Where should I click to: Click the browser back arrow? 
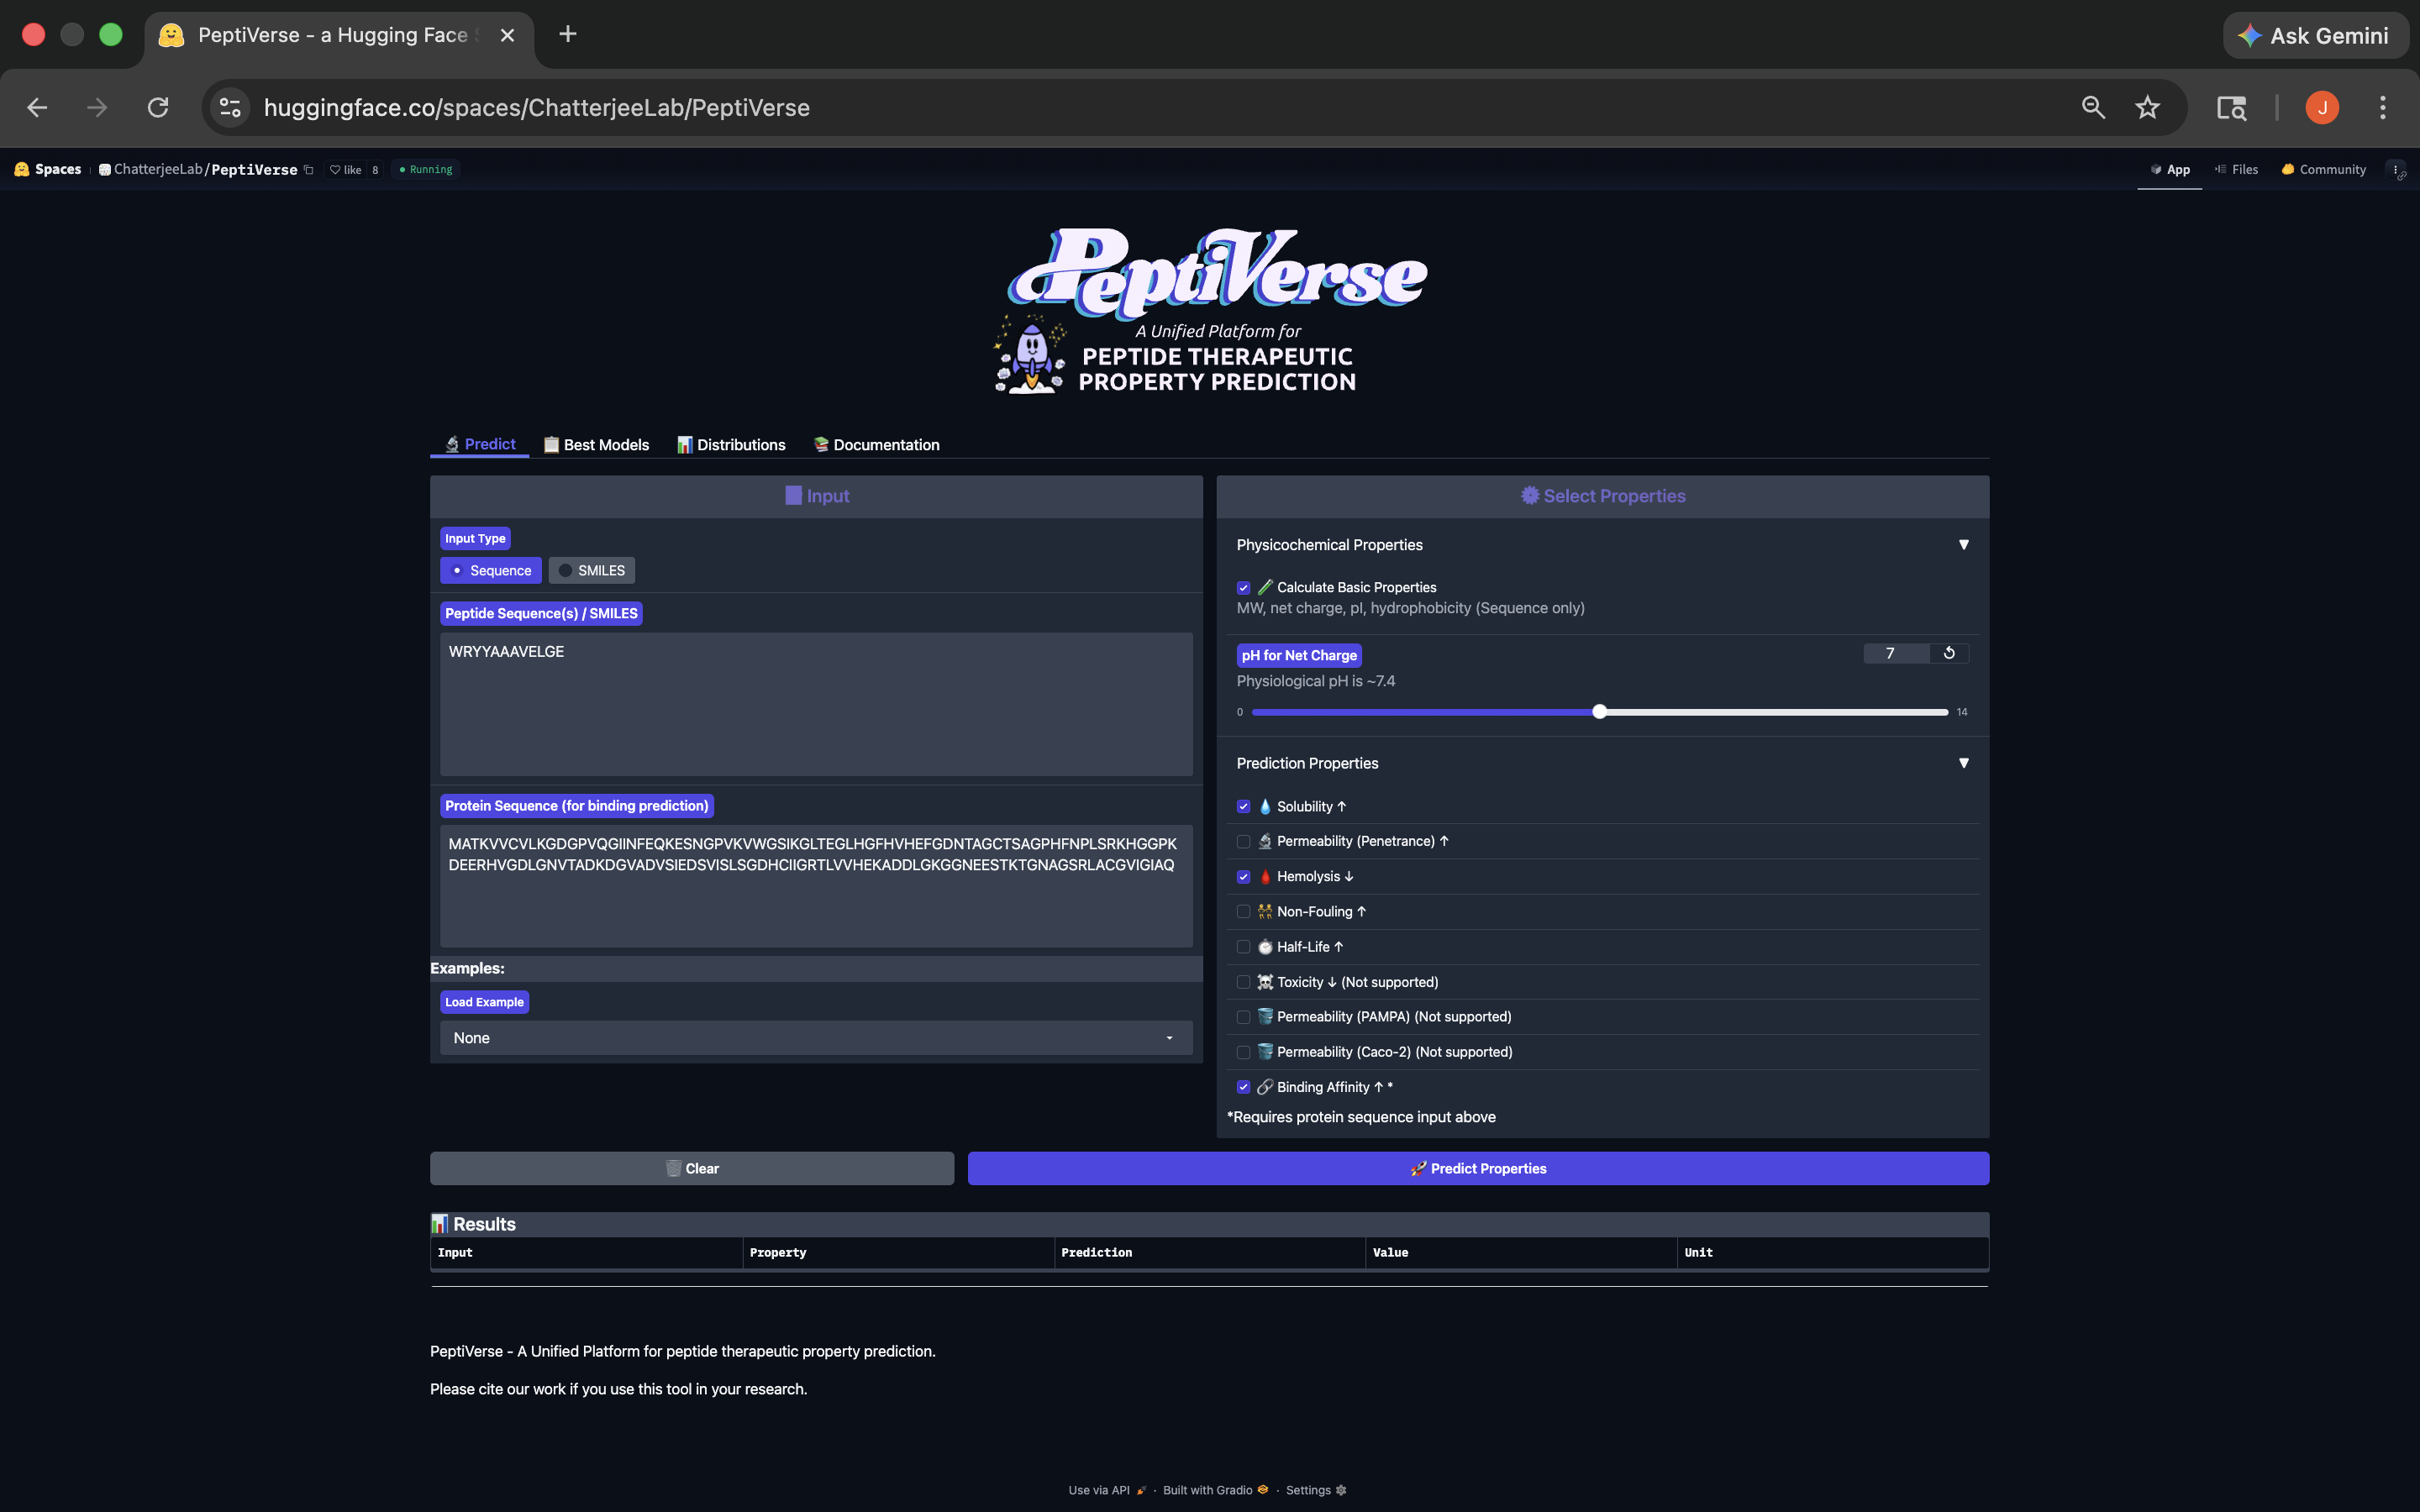coord(37,108)
